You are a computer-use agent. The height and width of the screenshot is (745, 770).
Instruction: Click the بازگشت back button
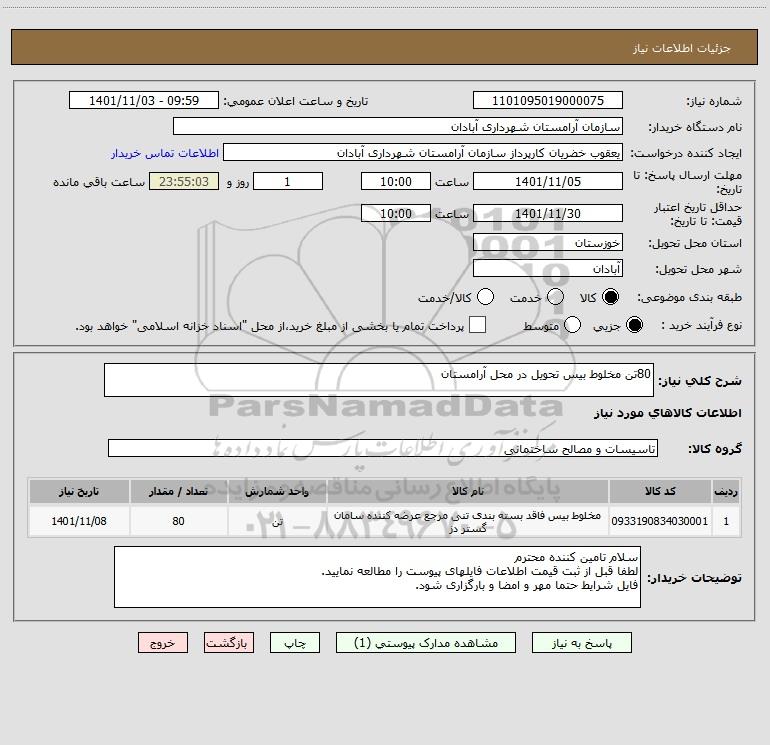[x=229, y=643]
